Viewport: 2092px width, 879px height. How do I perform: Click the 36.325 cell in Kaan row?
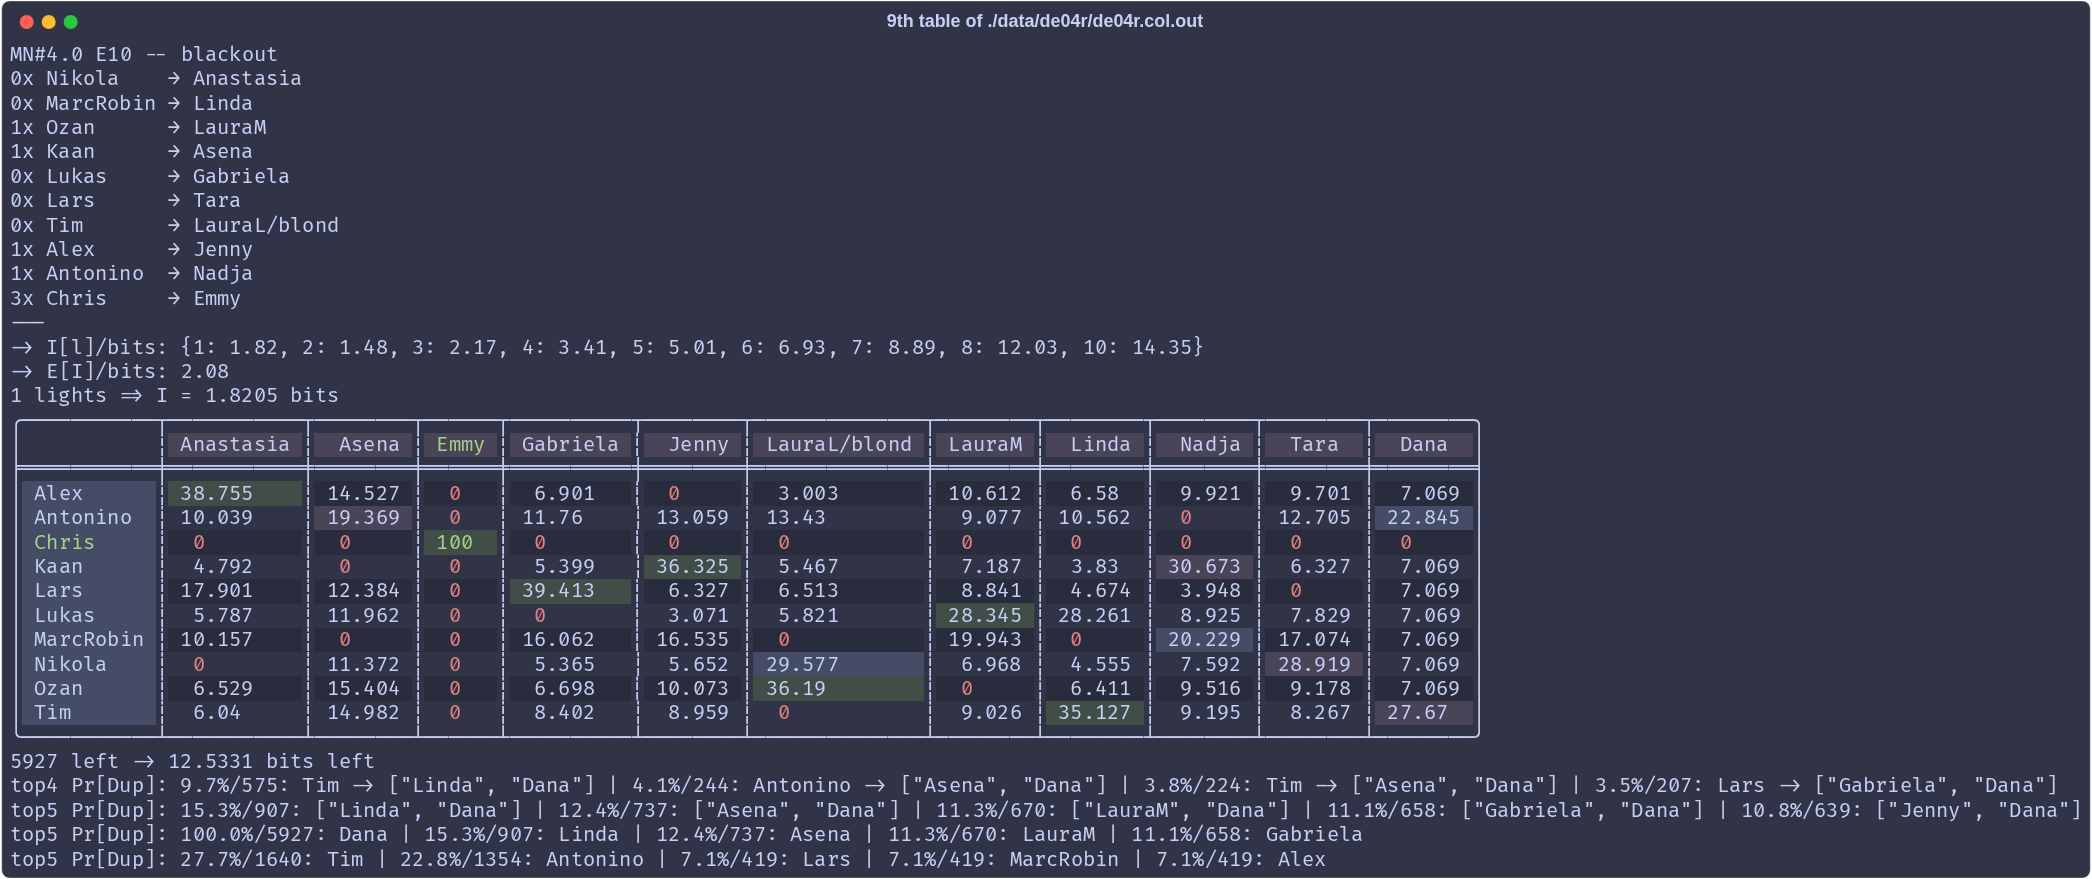tap(693, 566)
